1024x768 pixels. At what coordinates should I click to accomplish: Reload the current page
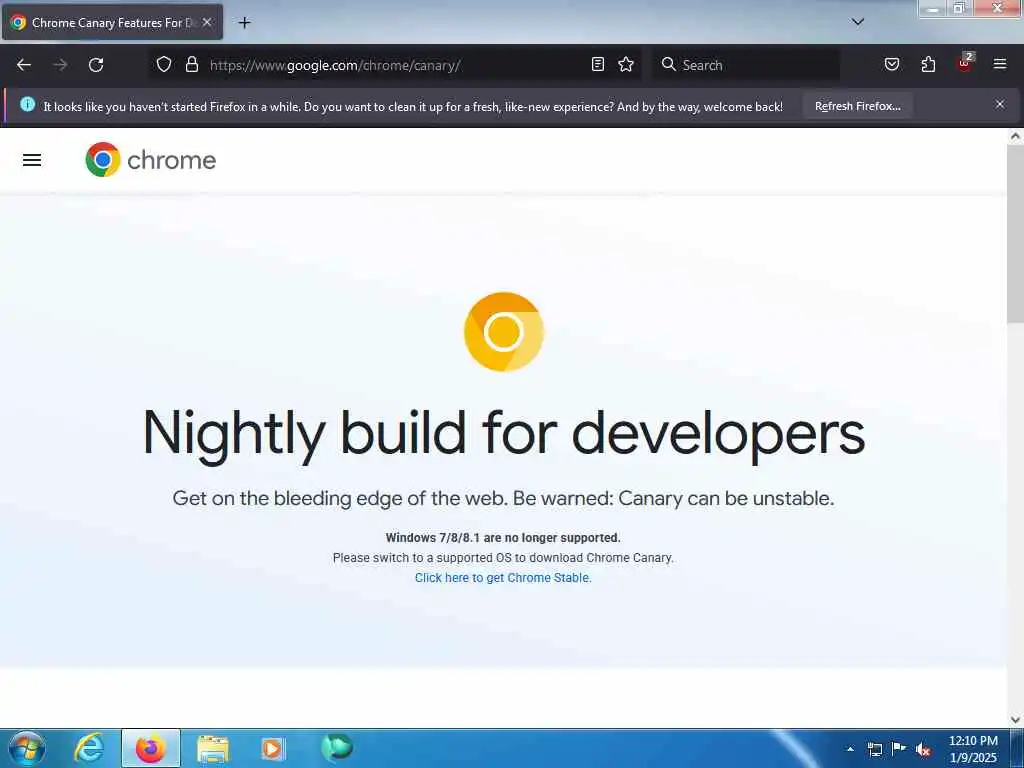pyautogui.click(x=96, y=65)
